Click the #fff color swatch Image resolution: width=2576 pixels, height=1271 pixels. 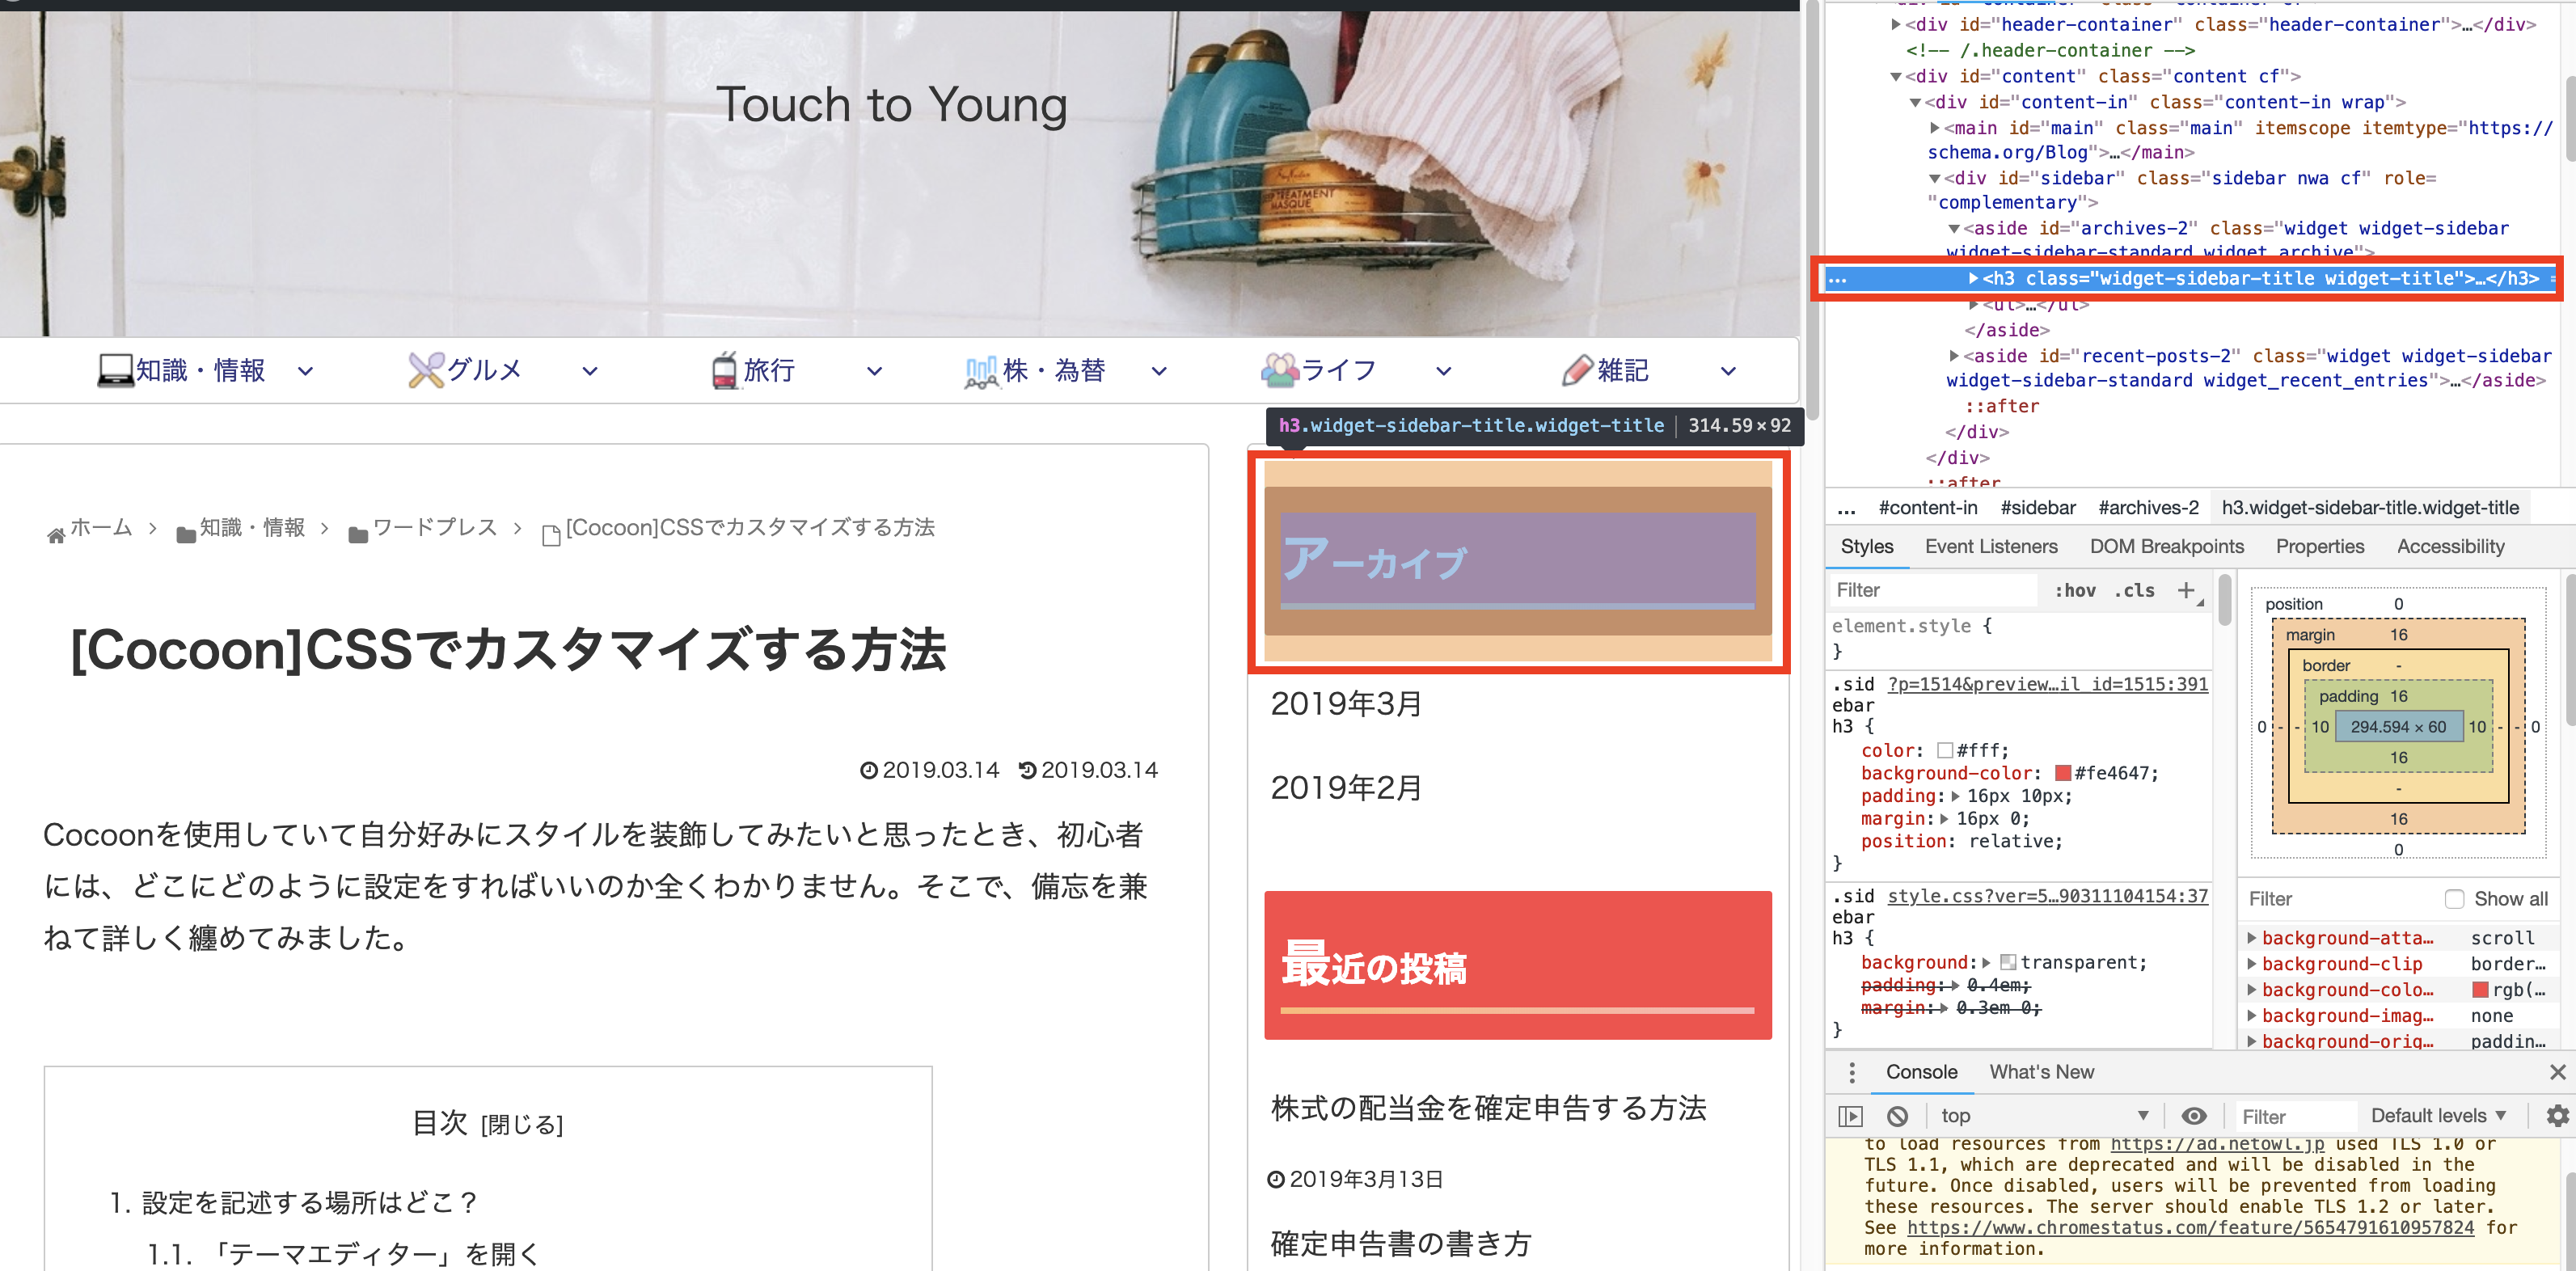[1945, 751]
